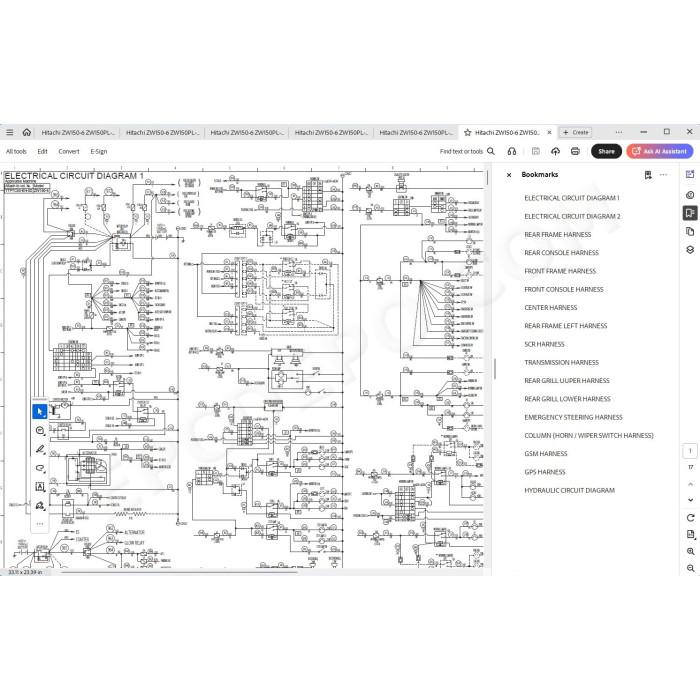Star the active Hitachi ZW150 document tab
The image size is (700, 700).
(467, 133)
